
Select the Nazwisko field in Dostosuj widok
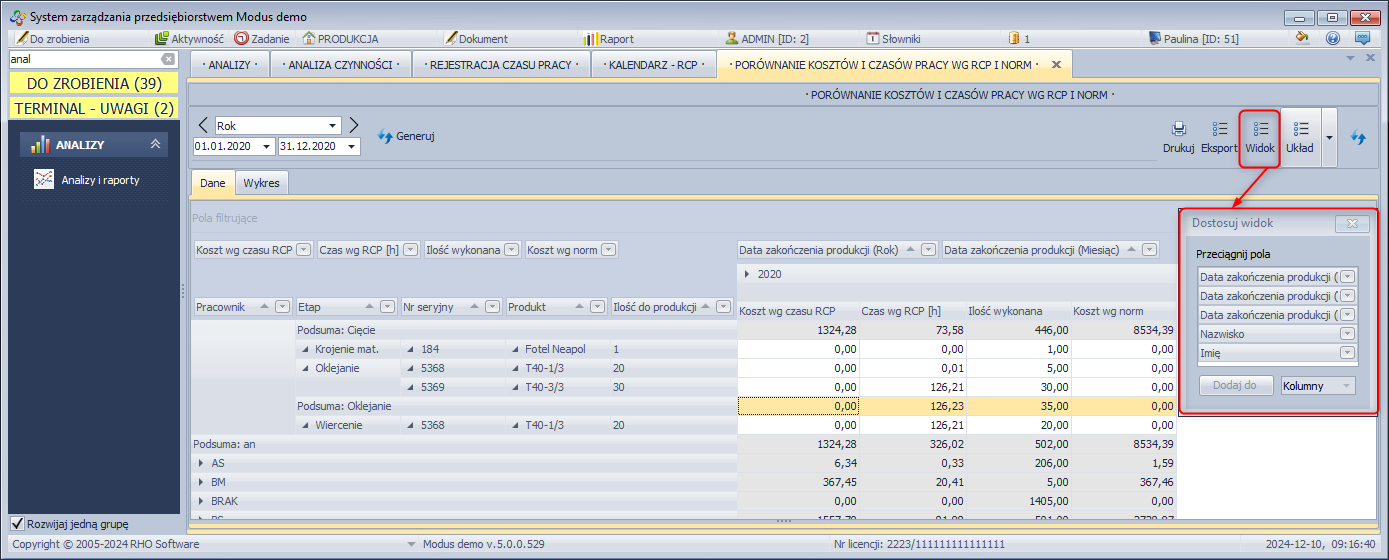[x=1268, y=334]
